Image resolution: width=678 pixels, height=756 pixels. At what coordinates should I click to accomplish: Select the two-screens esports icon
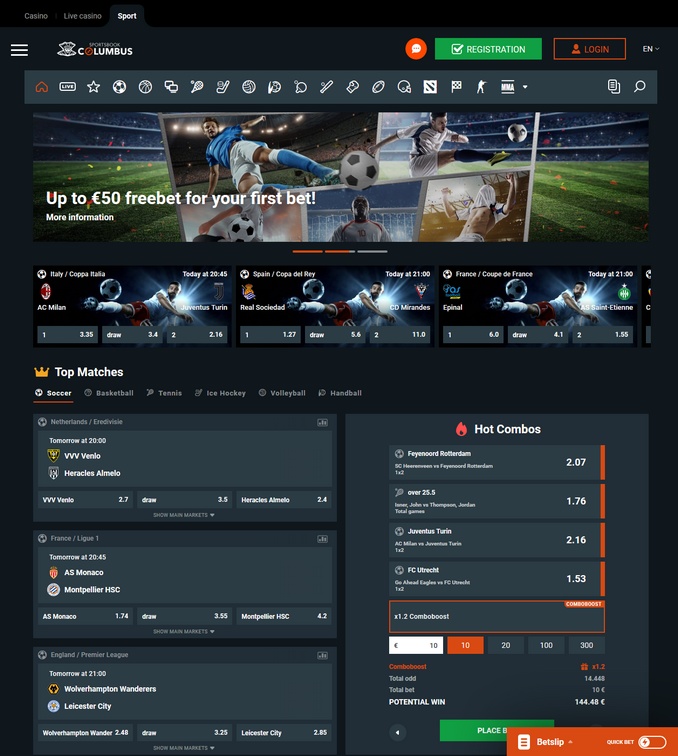171,87
